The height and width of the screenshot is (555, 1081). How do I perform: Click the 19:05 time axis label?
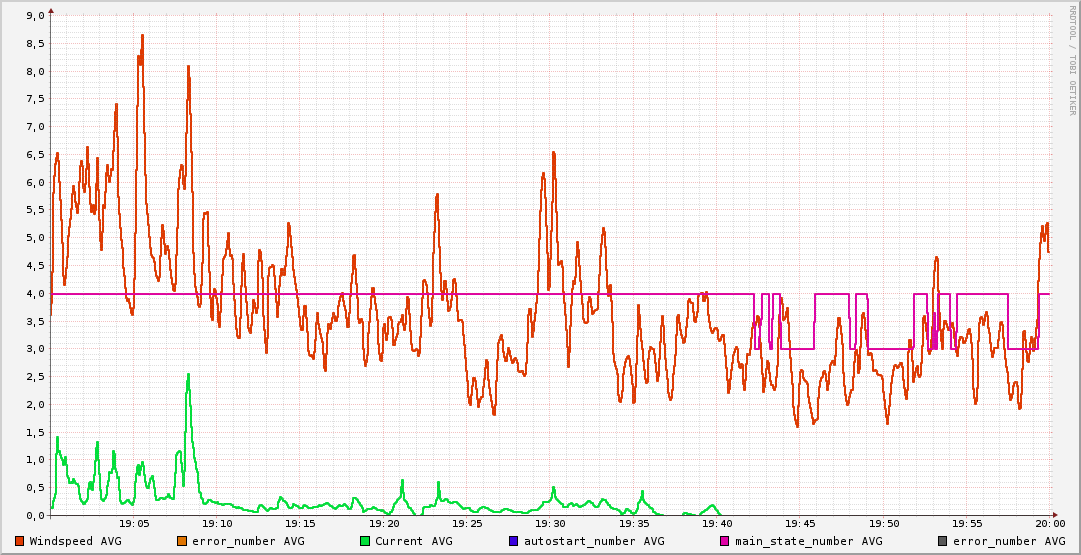coord(134,525)
